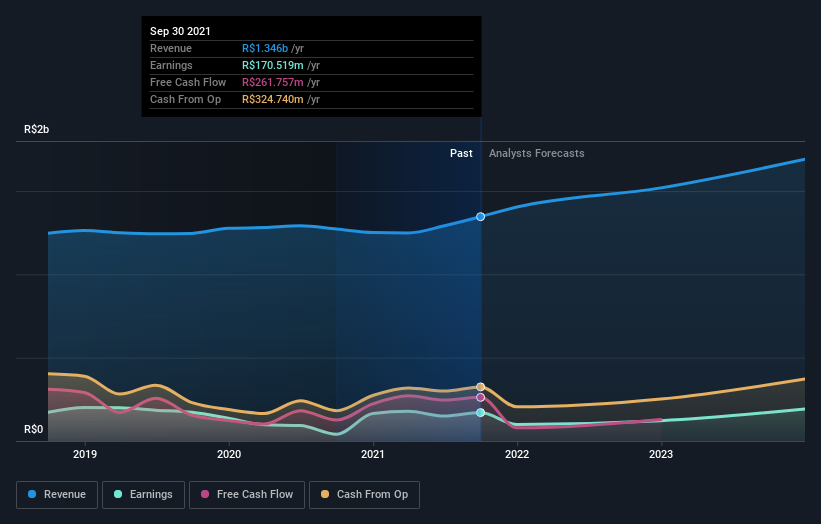Image resolution: width=821 pixels, height=524 pixels.
Task: Click the orange Cash From Op legend dot
Action: (x=325, y=494)
